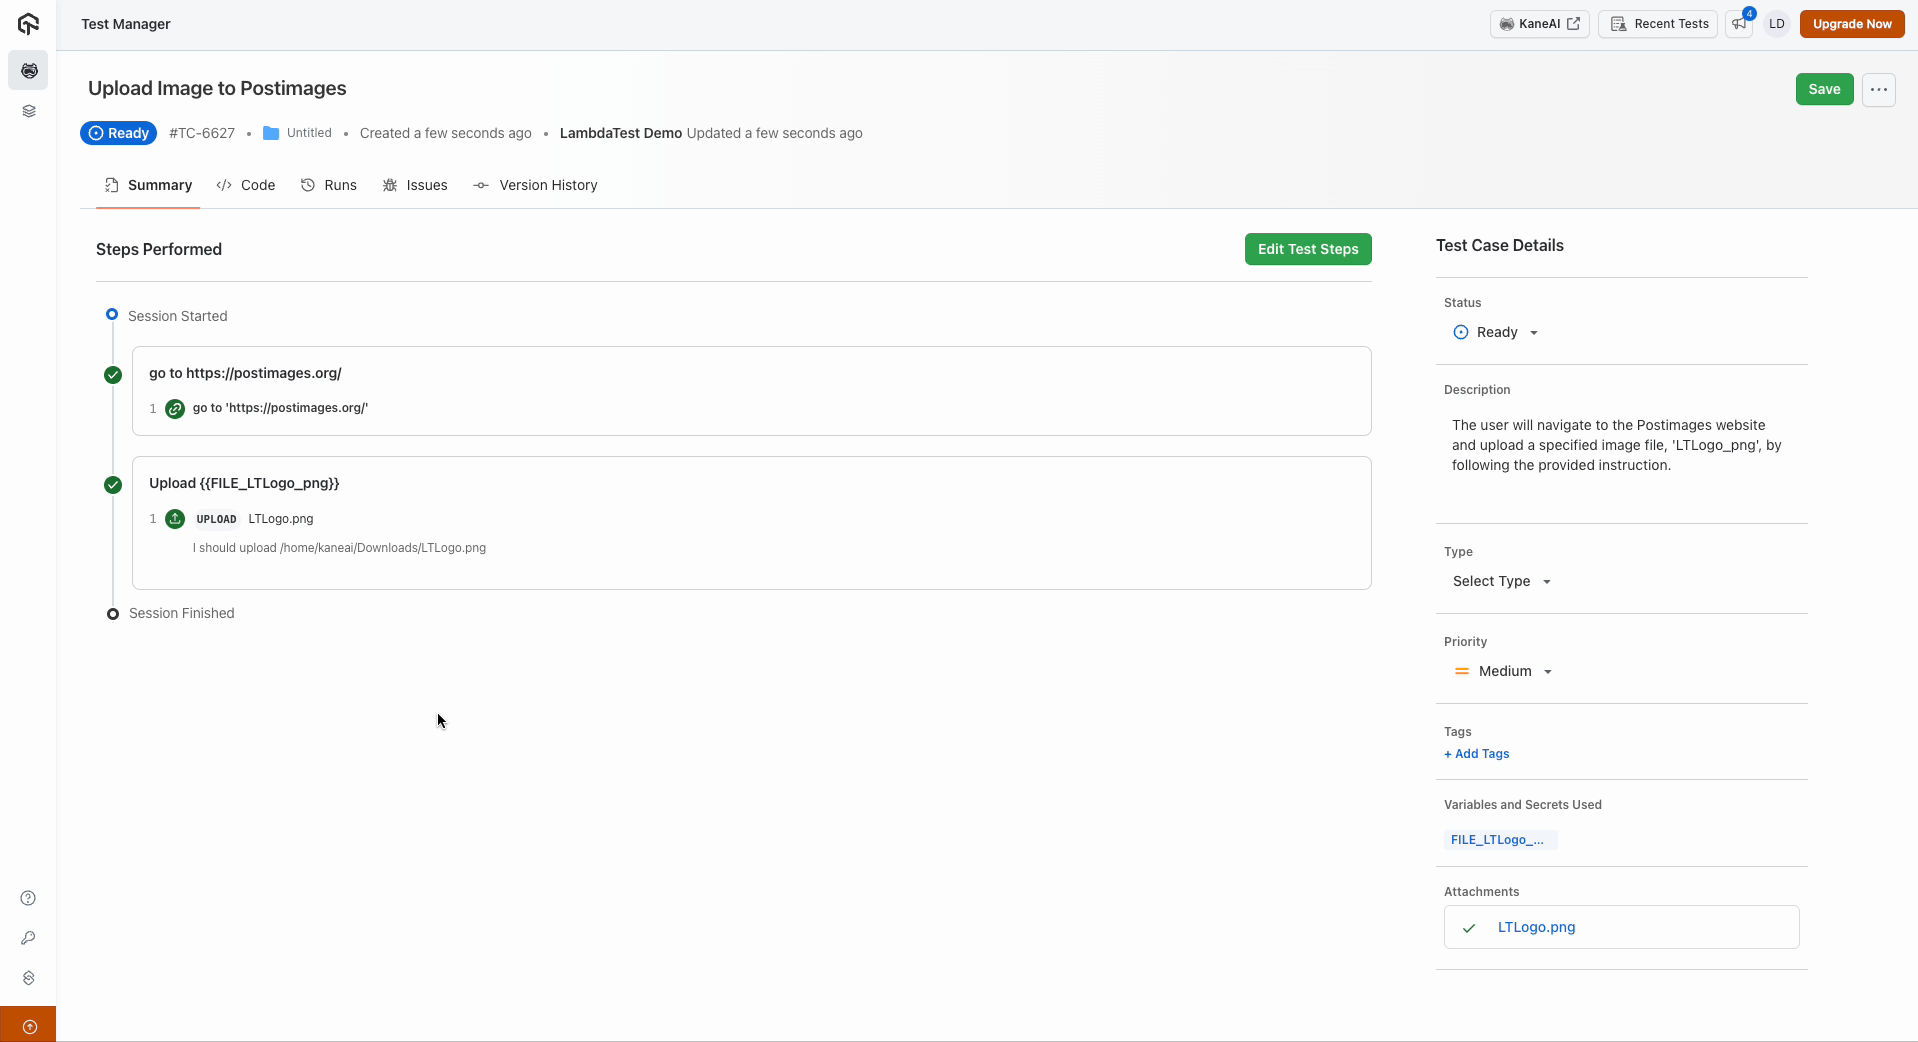This screenshot has width=1918, height=1042.
Task: Click the LambdaTest logo in sidebar
Action: coord(28,24)
